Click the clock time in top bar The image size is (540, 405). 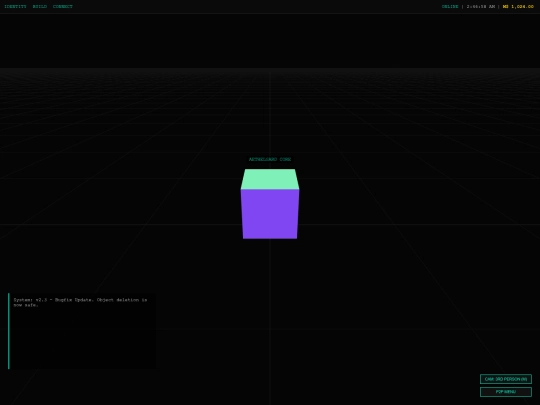[x=481, y=7]
